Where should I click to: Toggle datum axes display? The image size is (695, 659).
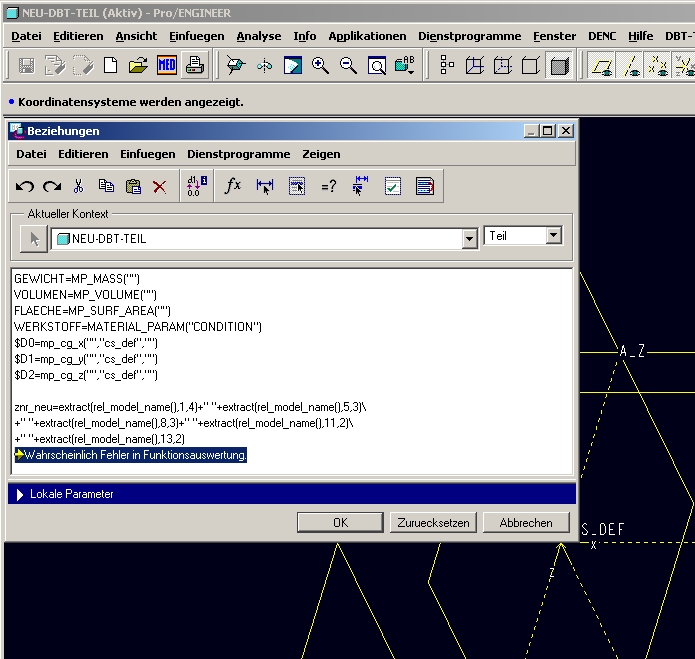tap(630, 66)
